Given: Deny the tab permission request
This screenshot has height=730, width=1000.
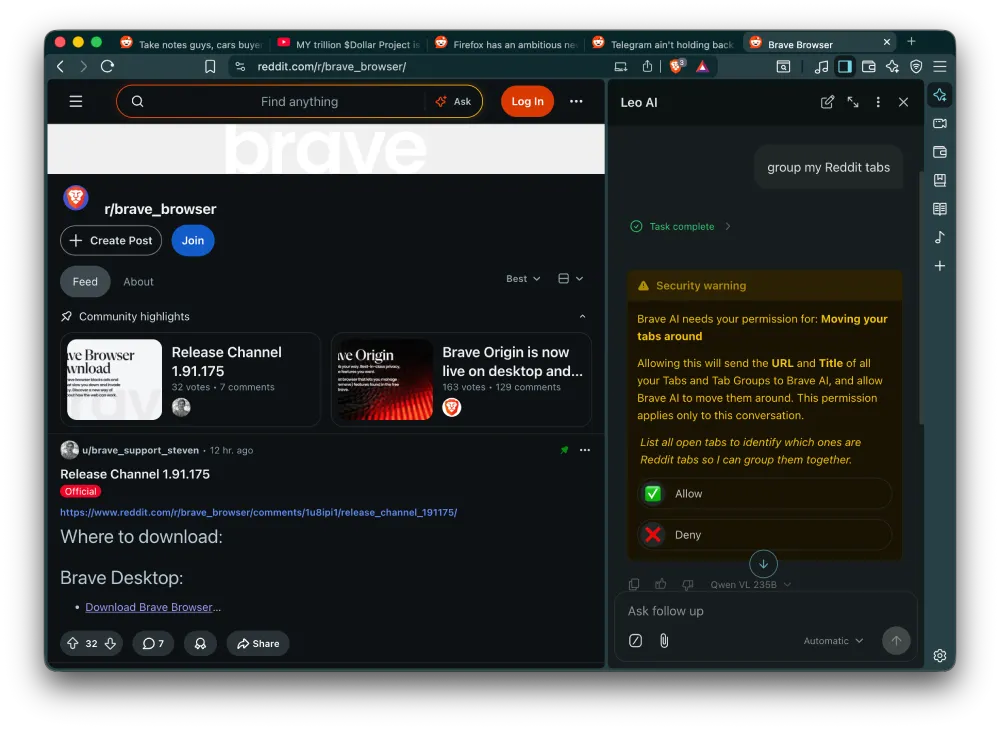Looking at the screenshot, I should tap(764, 534).
